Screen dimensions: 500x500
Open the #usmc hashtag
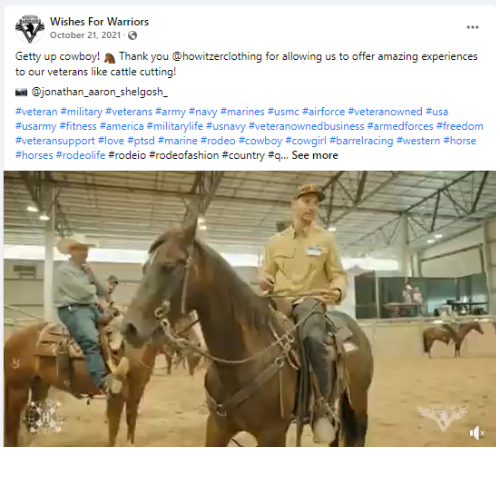pyautogui.click(x=283, y=112)
